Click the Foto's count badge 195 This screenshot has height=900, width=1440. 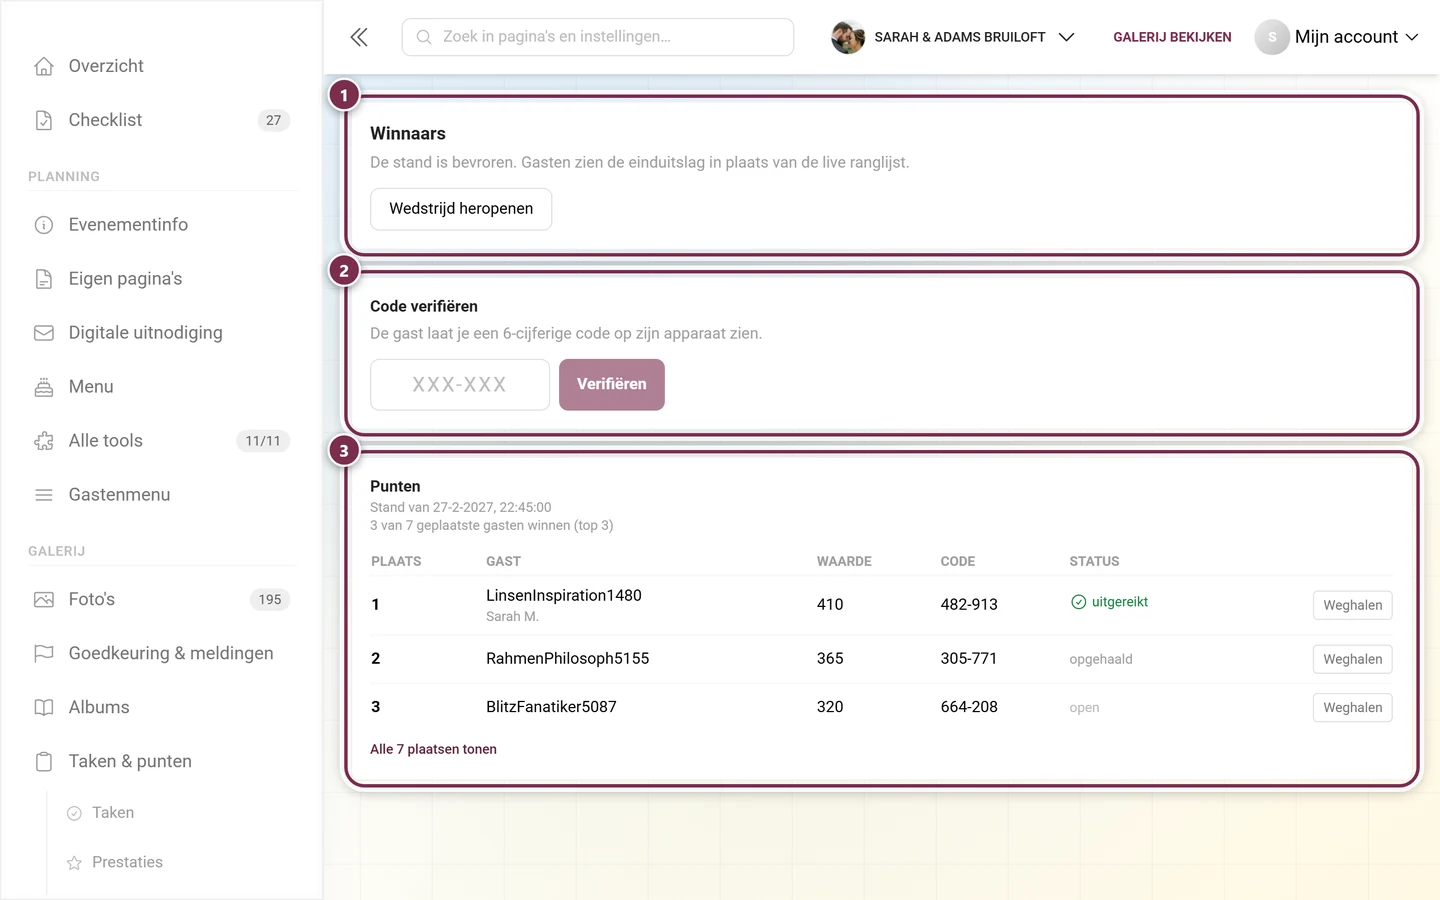click(270, 600)
